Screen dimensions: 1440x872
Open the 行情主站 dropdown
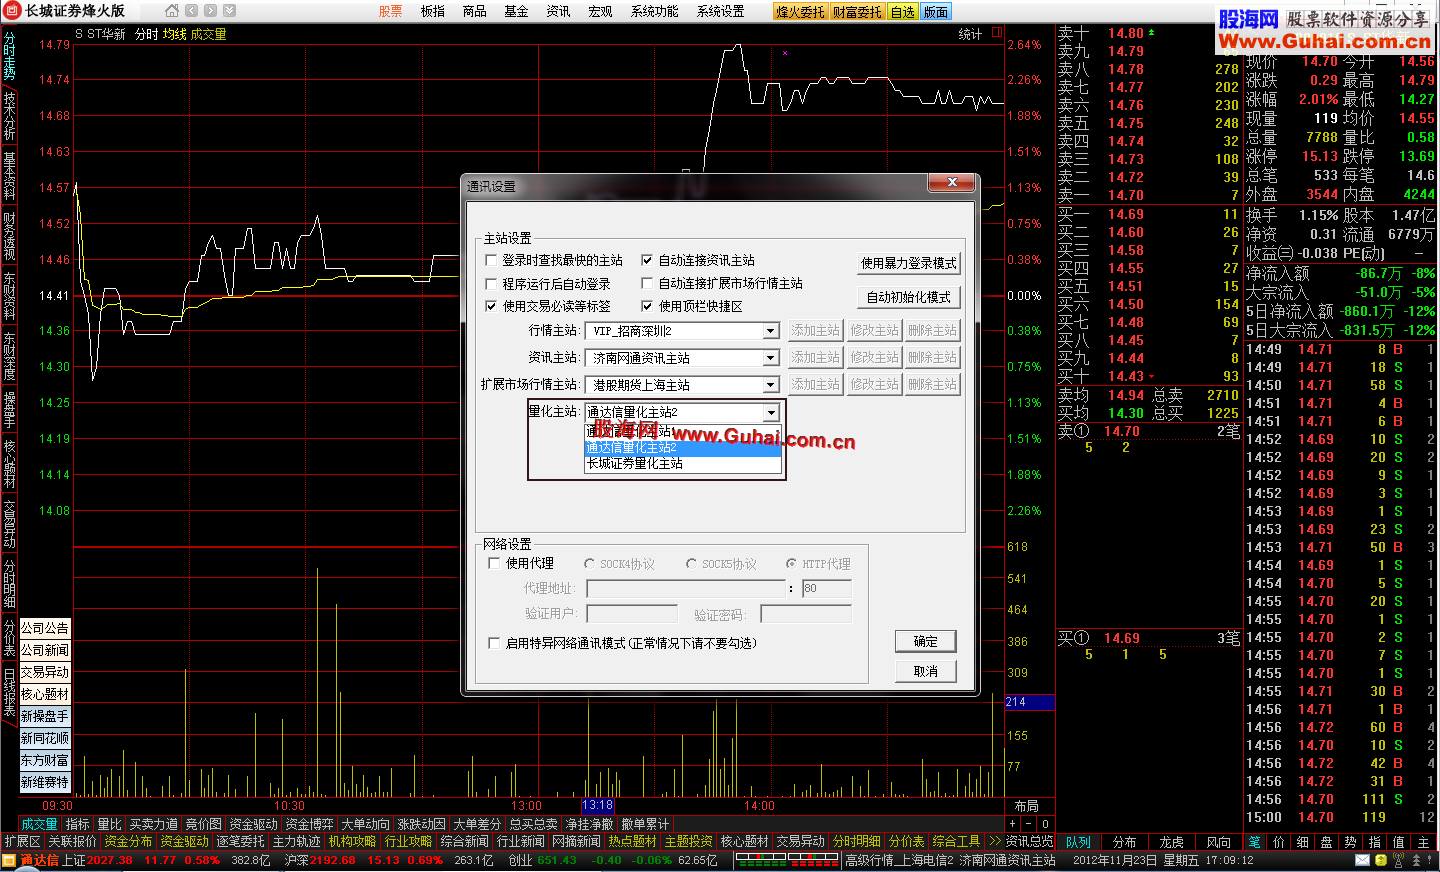[770, 331]
